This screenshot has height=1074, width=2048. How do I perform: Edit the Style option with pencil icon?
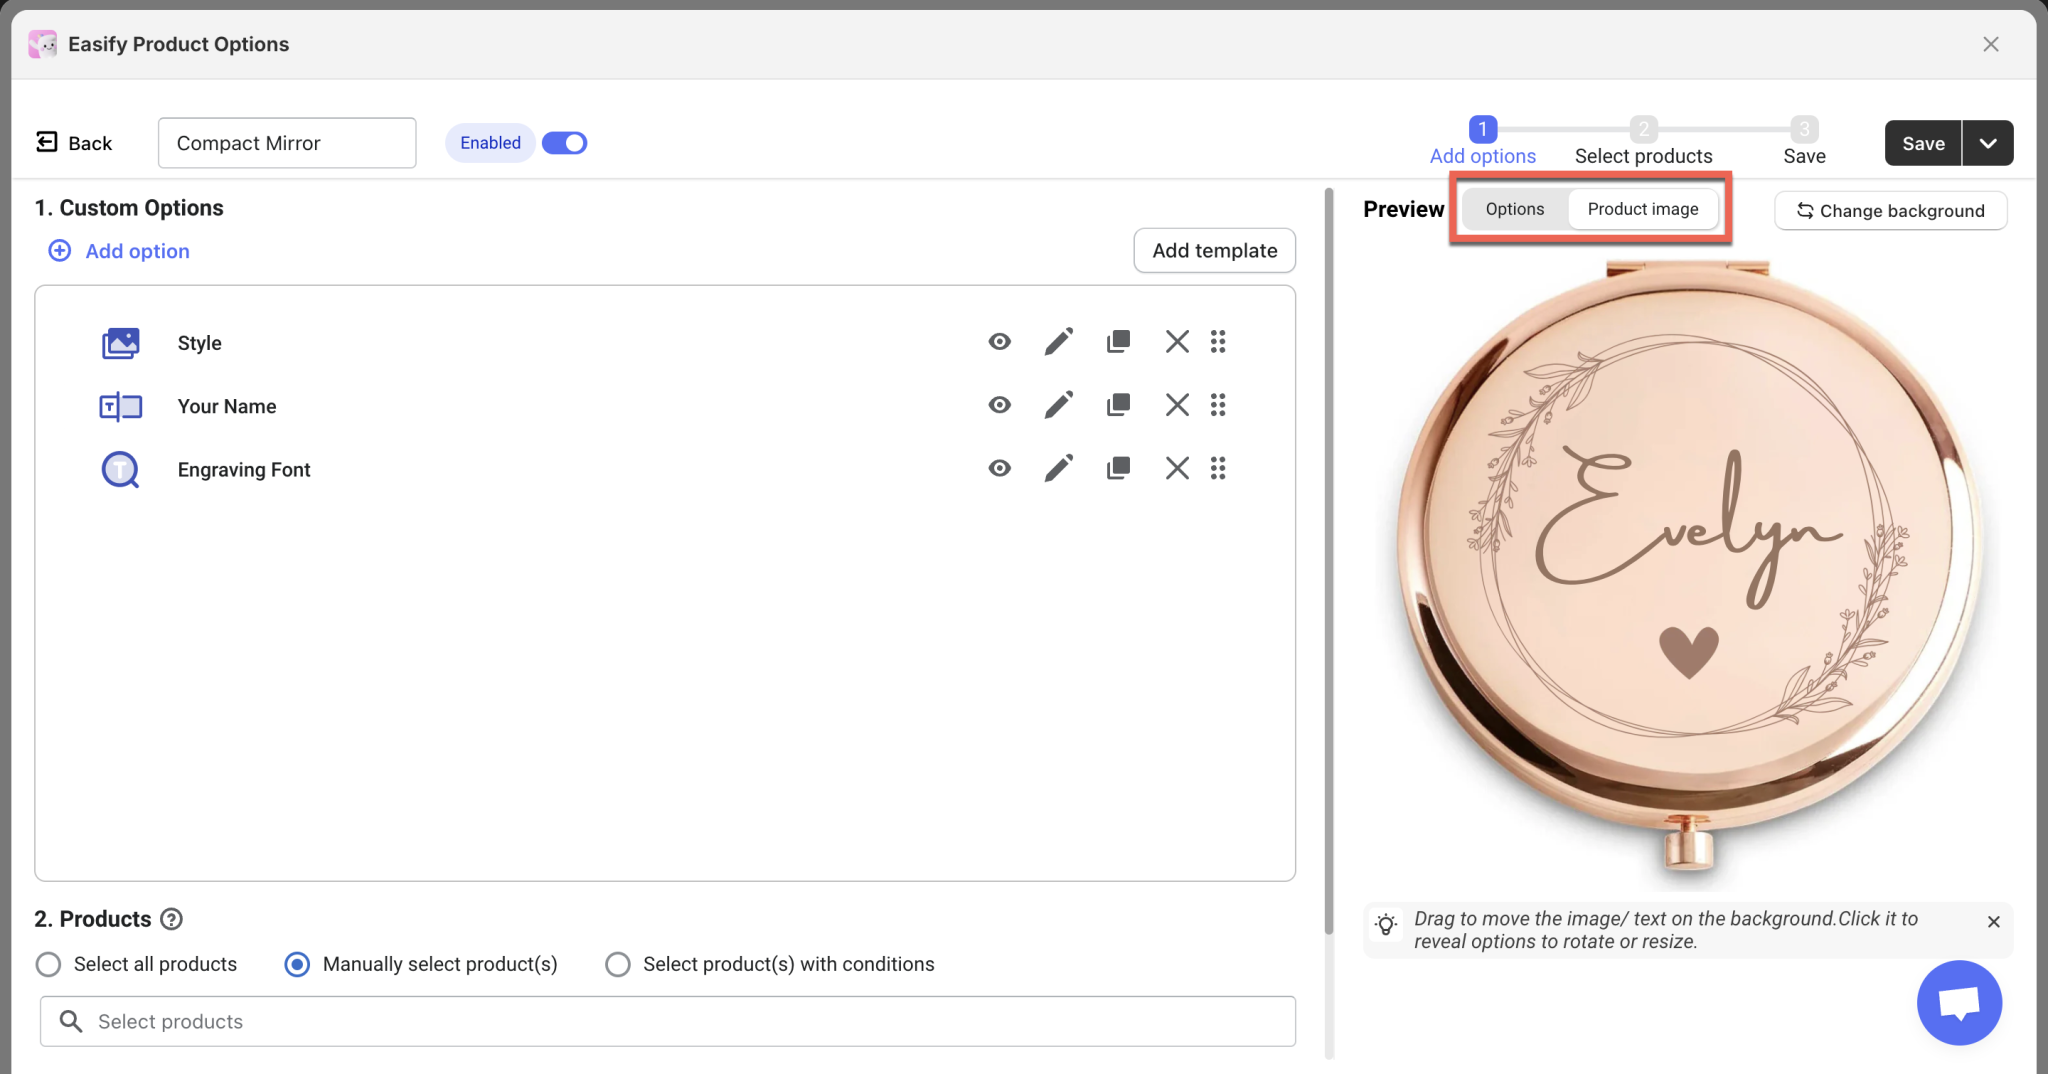click(x=1058, y=342)
